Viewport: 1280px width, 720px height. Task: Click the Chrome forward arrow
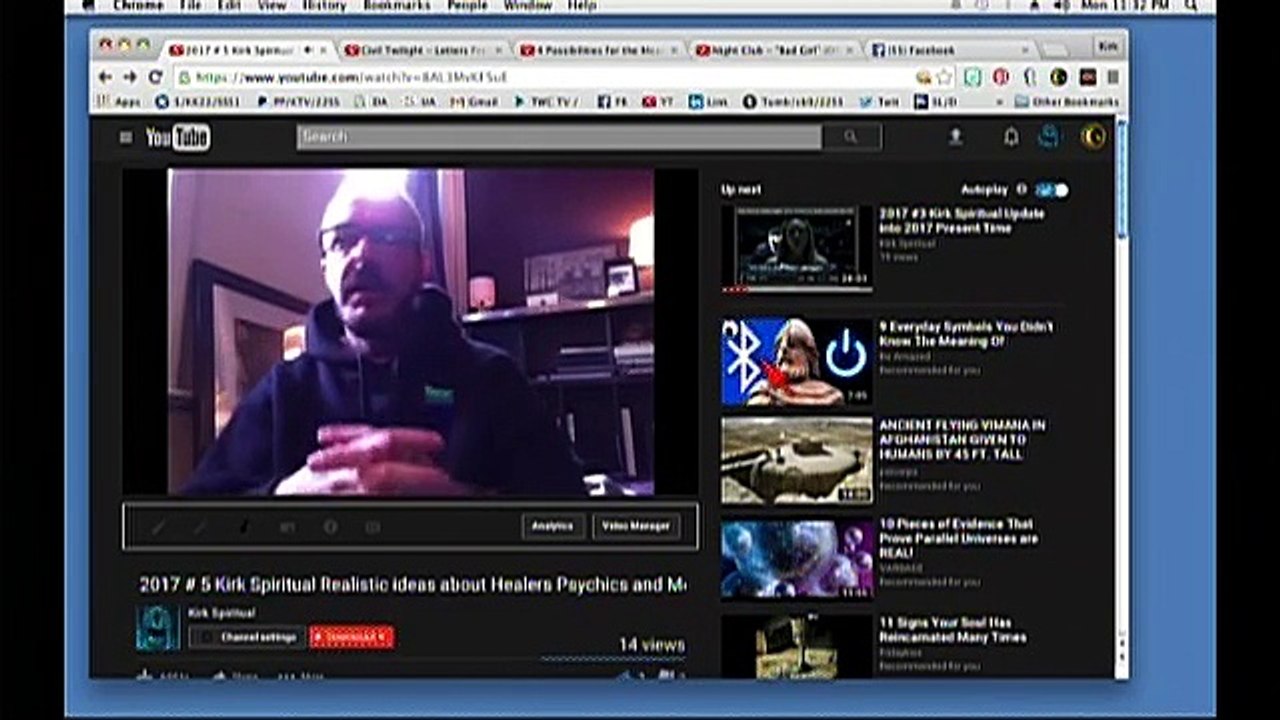(130, 77)
